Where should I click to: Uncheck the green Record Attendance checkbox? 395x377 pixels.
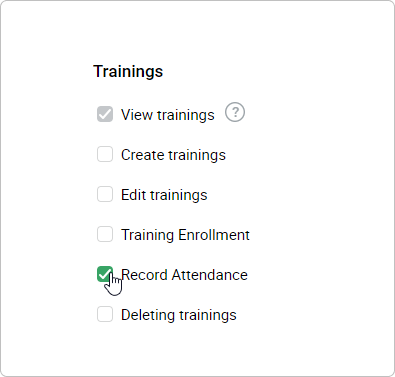click(x=105, y=274)
